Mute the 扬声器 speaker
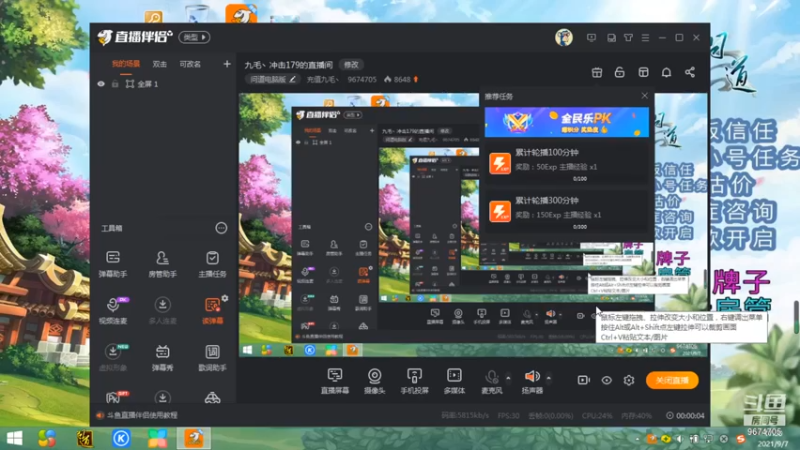Image resolution: width=800 pixels, height=450 pixels. coord(532,381)
